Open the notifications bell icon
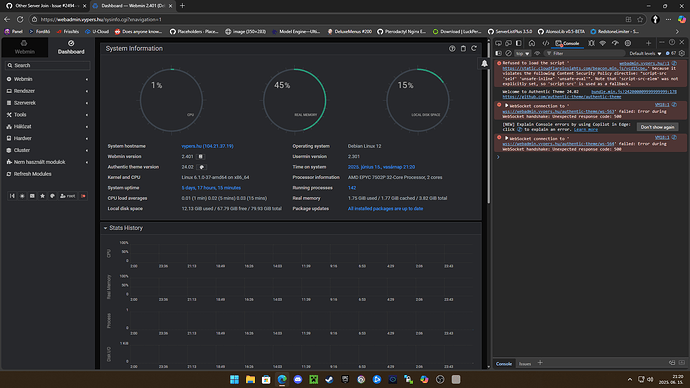The width and height of the screenshot is (690, 388). click(x=484, y=63)
